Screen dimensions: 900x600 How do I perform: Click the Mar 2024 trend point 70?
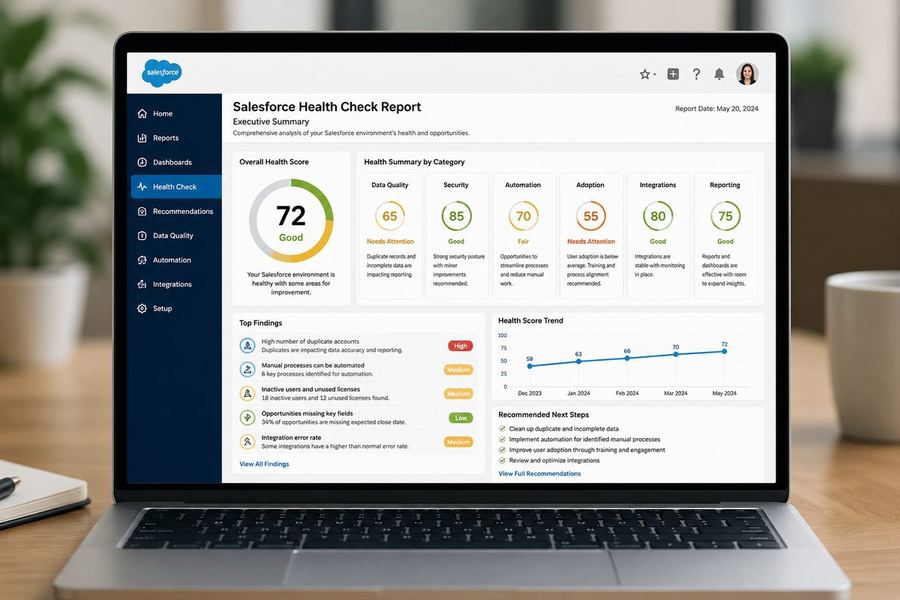[676, 355]
